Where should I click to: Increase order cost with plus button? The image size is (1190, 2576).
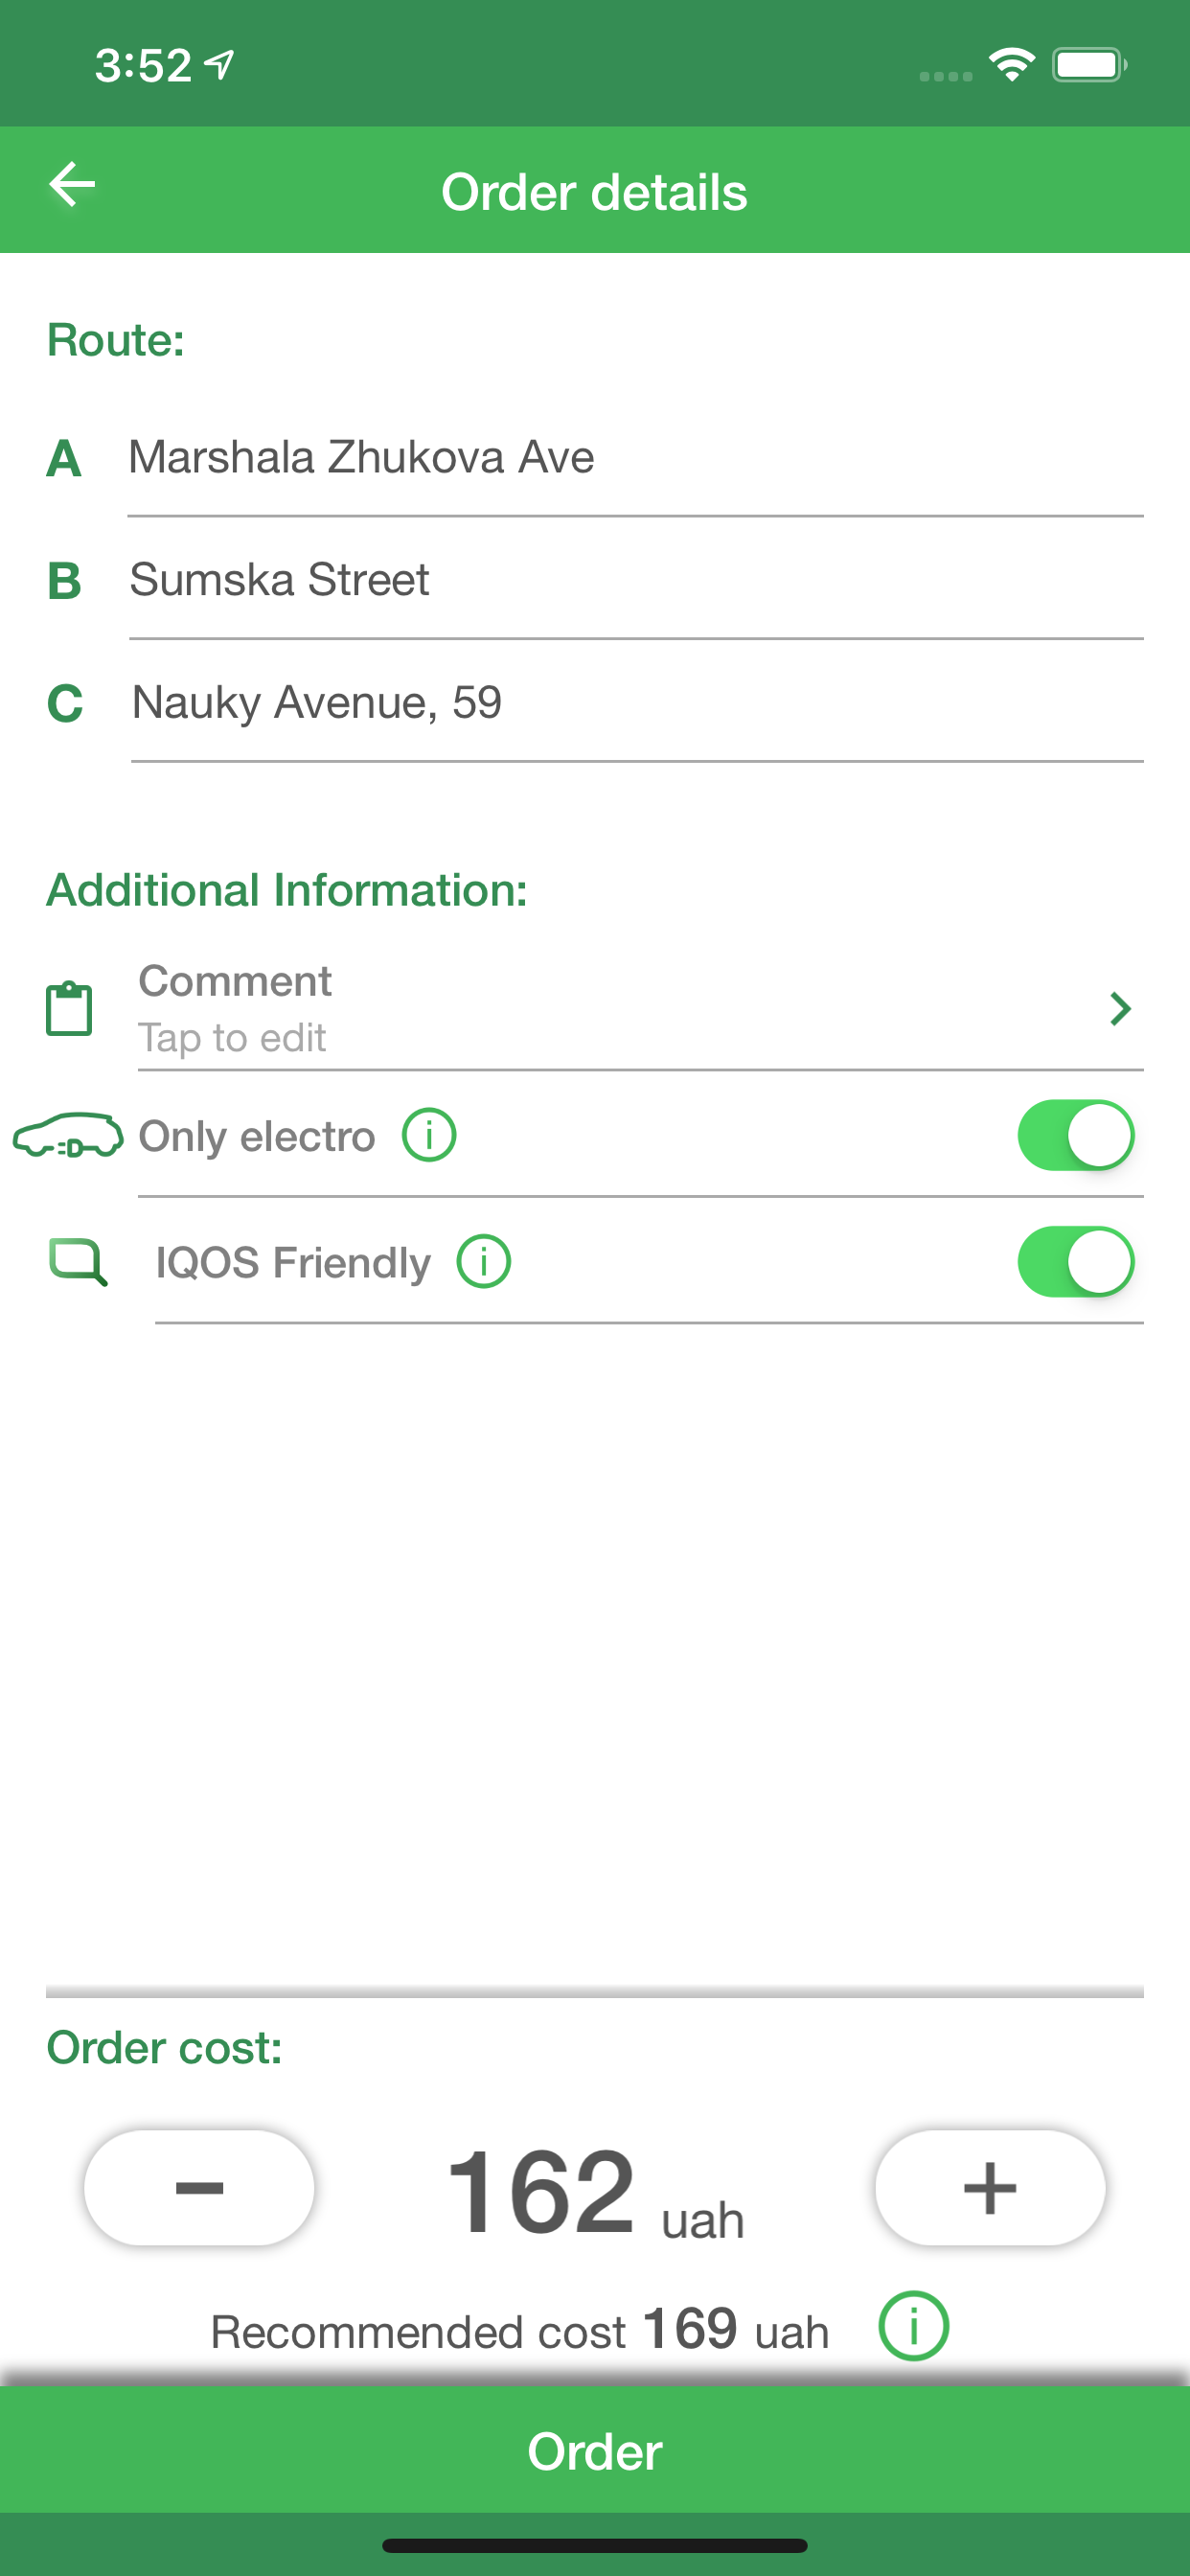(990, 2188)
